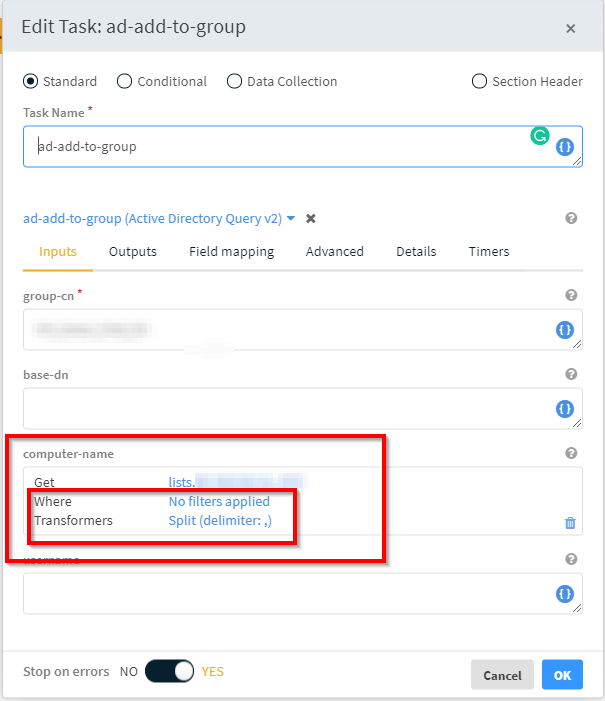Toggle the Stop on errors switch

click(x=169, y=672)
